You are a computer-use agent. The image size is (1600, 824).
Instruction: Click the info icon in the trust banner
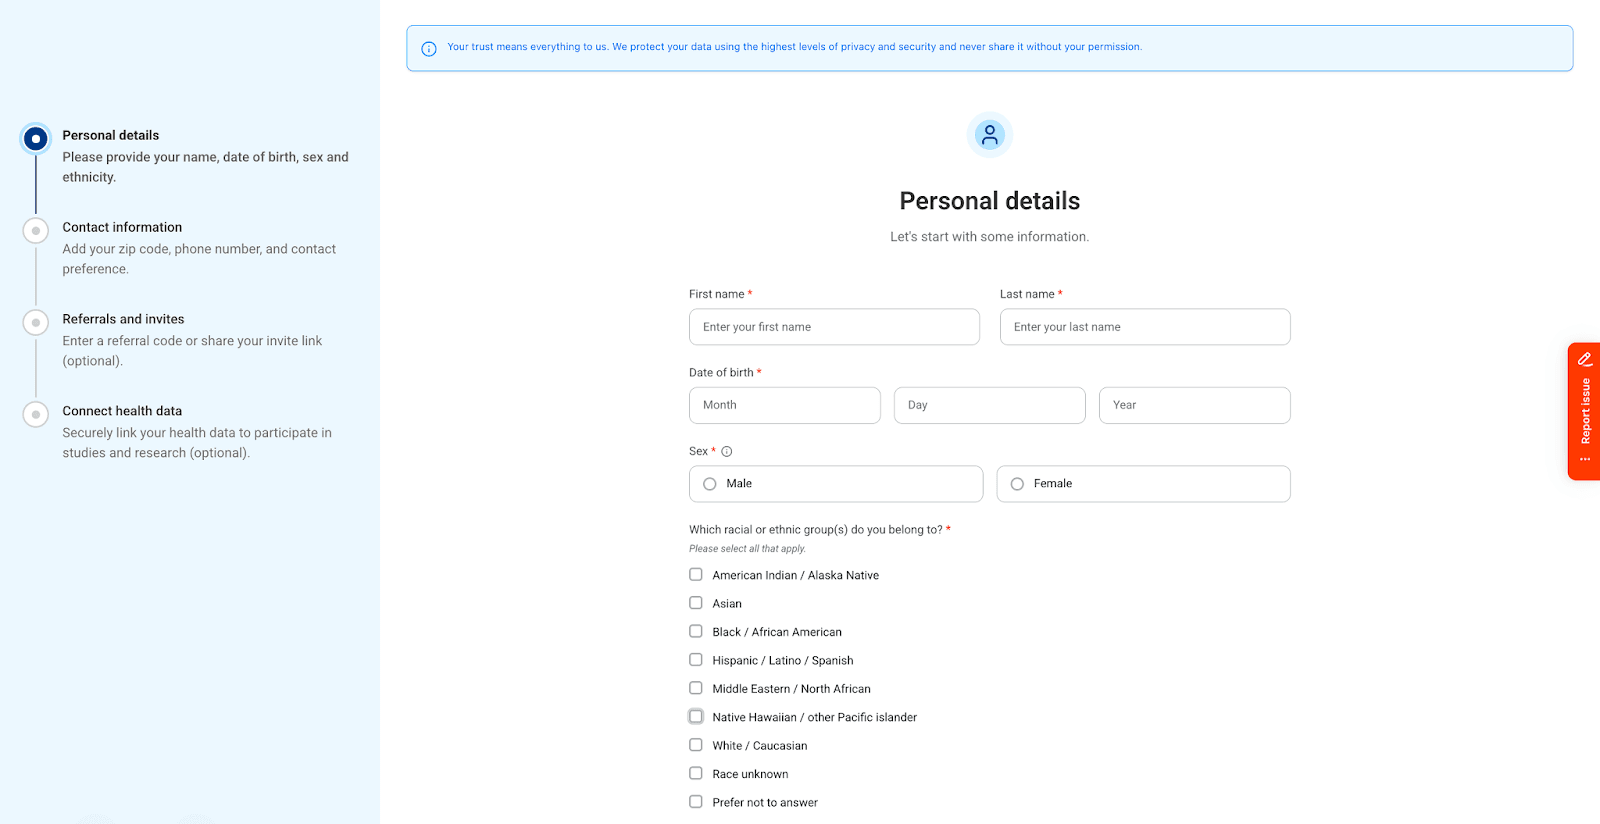429,47
